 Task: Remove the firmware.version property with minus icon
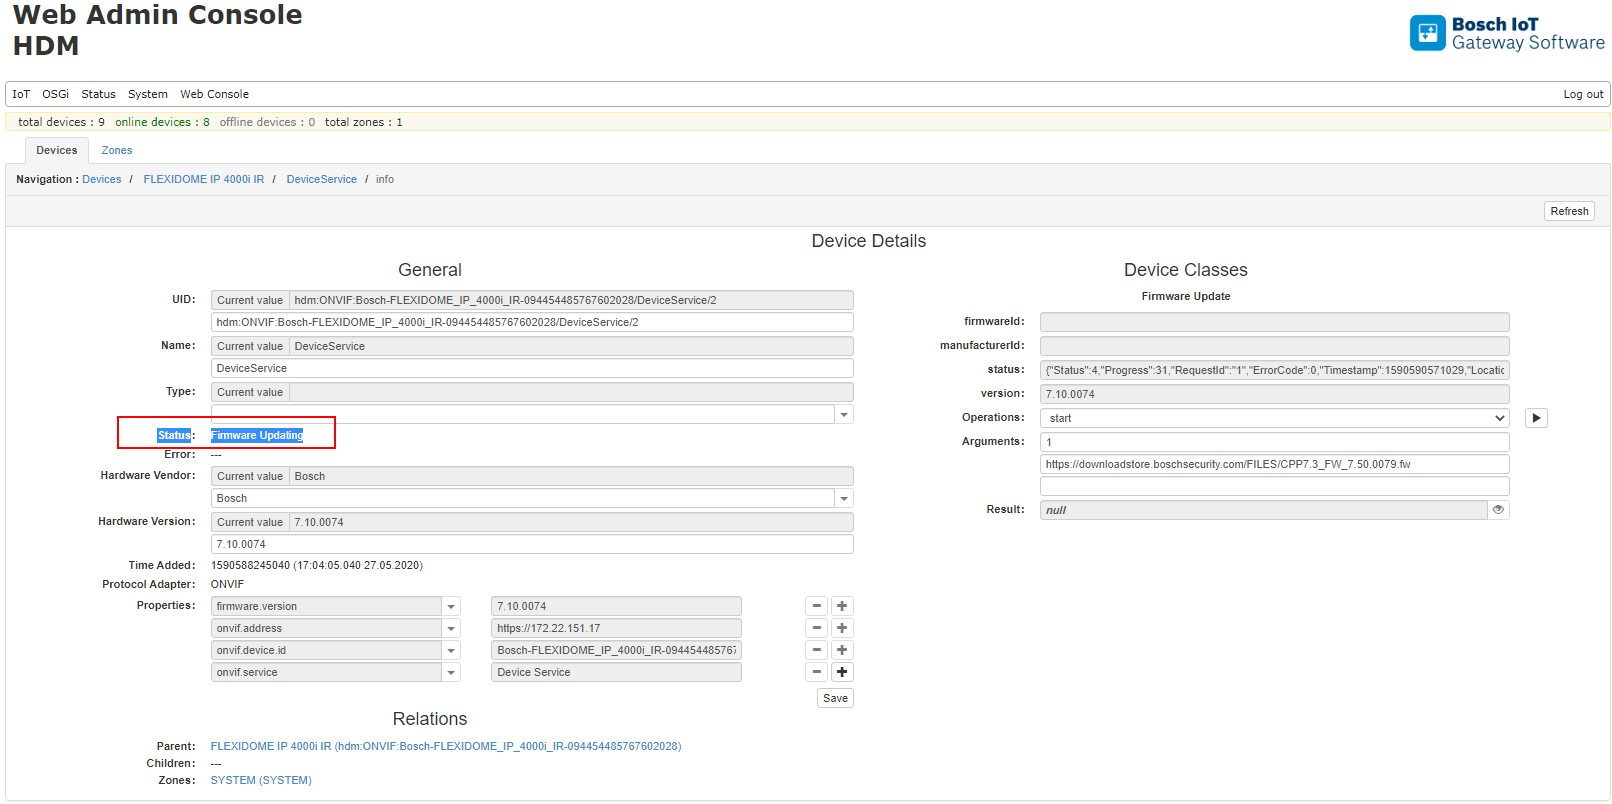click(x=816, y=606)
